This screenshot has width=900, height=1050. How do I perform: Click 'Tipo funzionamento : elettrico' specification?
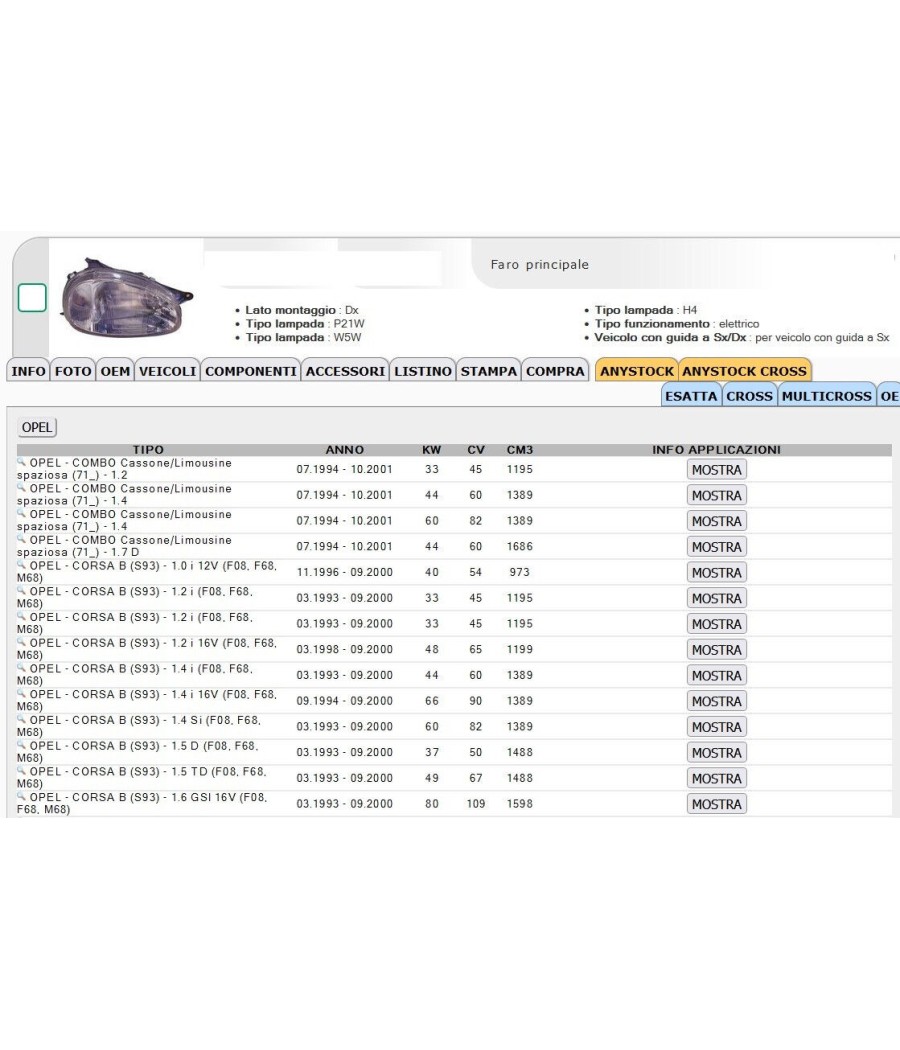point(677,324)
